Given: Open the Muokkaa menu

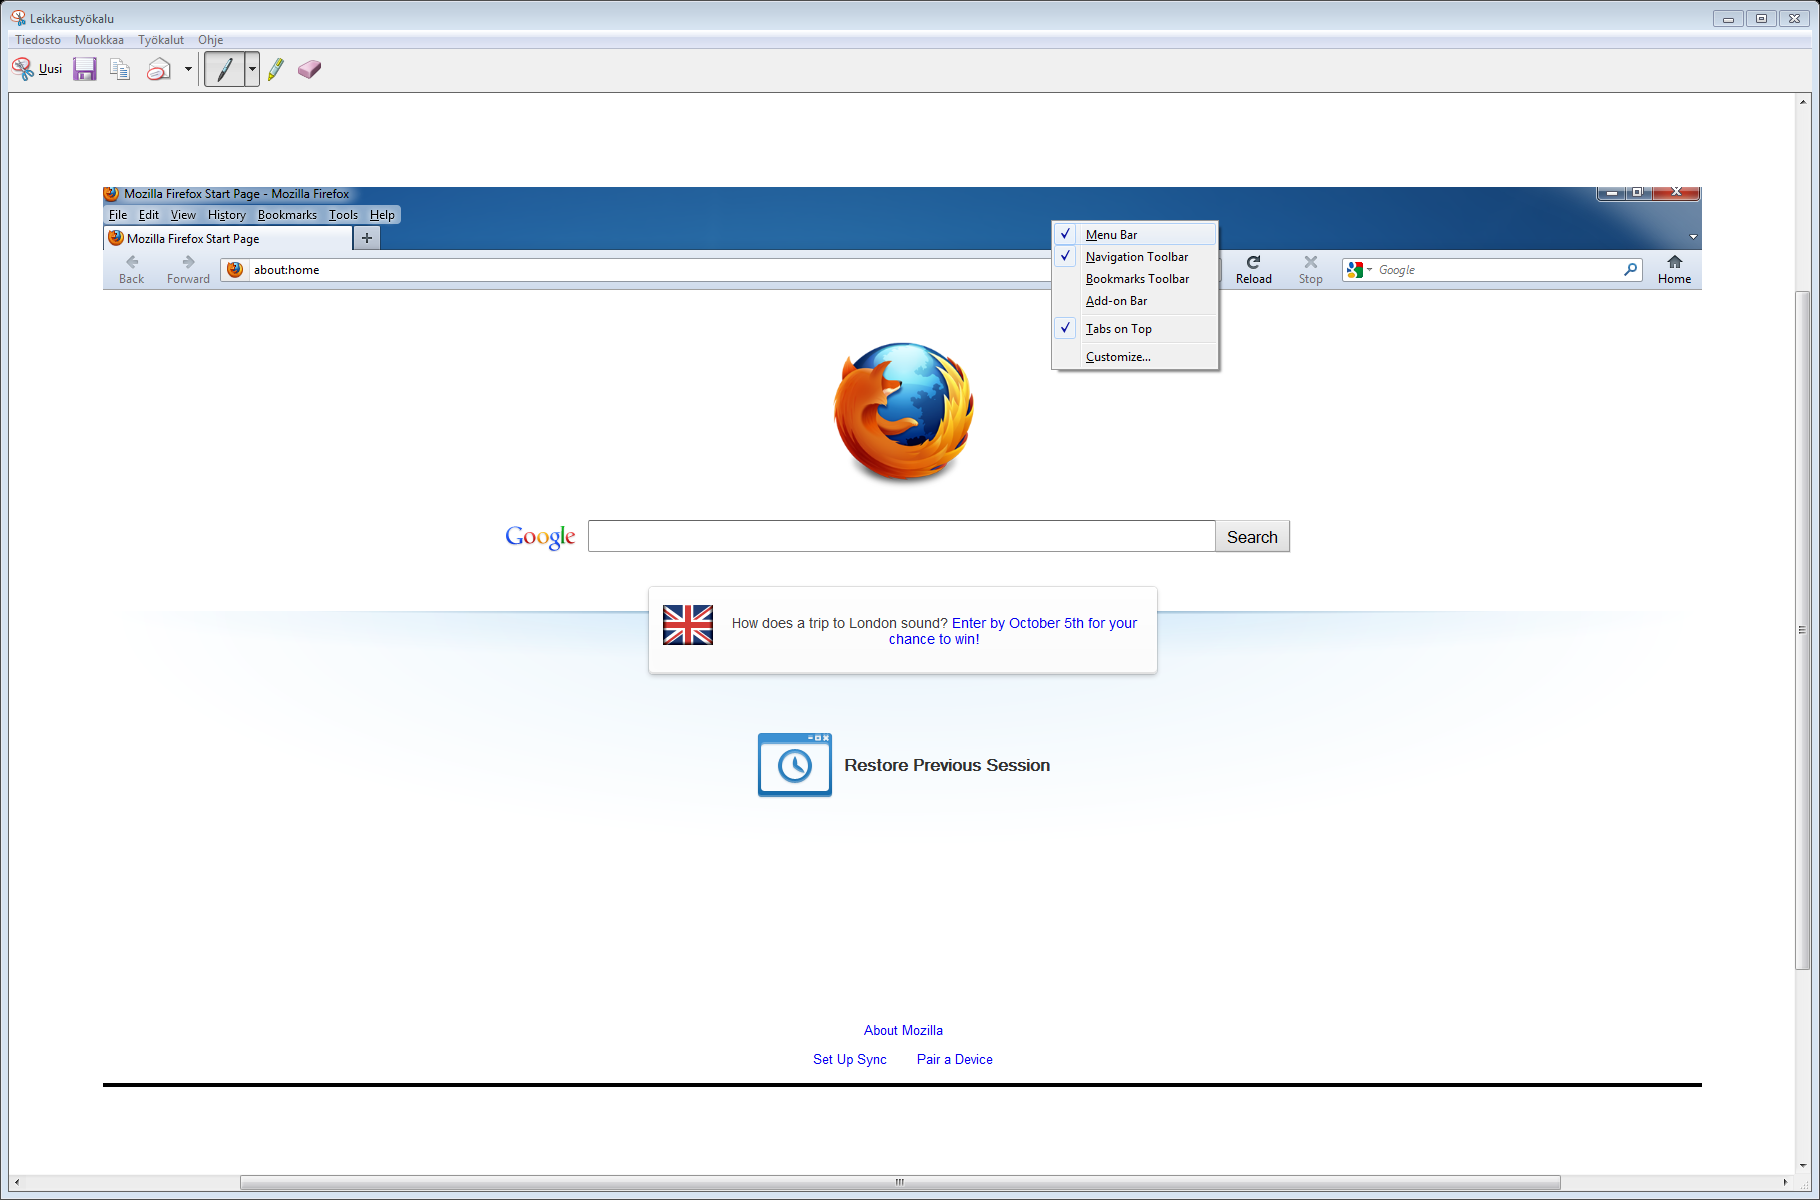Looking at the screenshot, I should [x=99, y=40].
